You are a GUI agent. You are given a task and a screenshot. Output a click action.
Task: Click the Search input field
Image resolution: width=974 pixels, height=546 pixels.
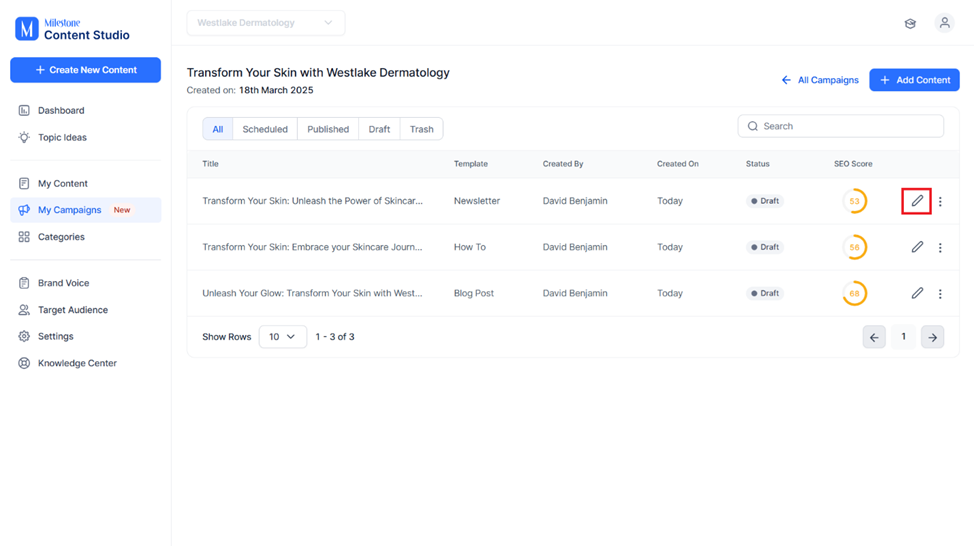pos(841,126)
